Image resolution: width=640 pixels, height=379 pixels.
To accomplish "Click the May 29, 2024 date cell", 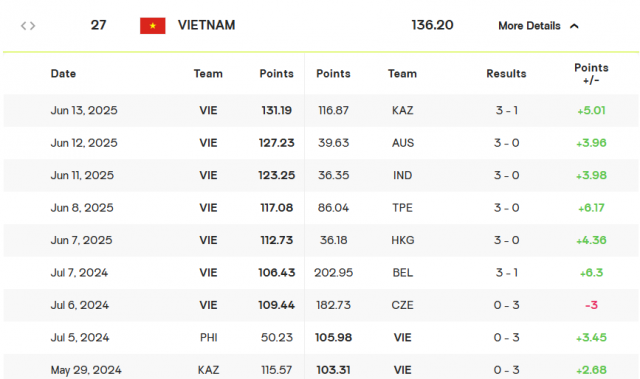I will (x=86, y=370).
